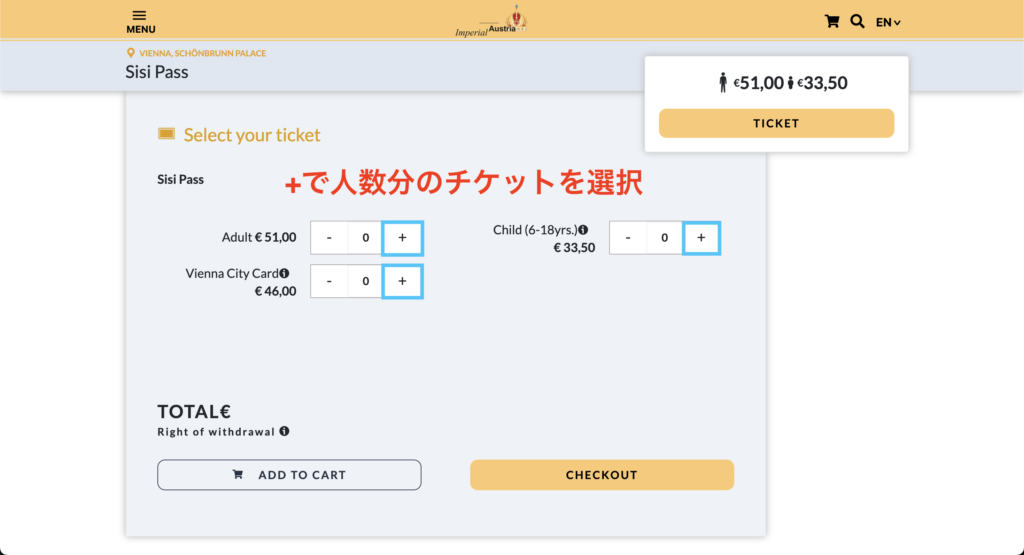Click the location pin icon by Vienna

[x=131, y=53]
